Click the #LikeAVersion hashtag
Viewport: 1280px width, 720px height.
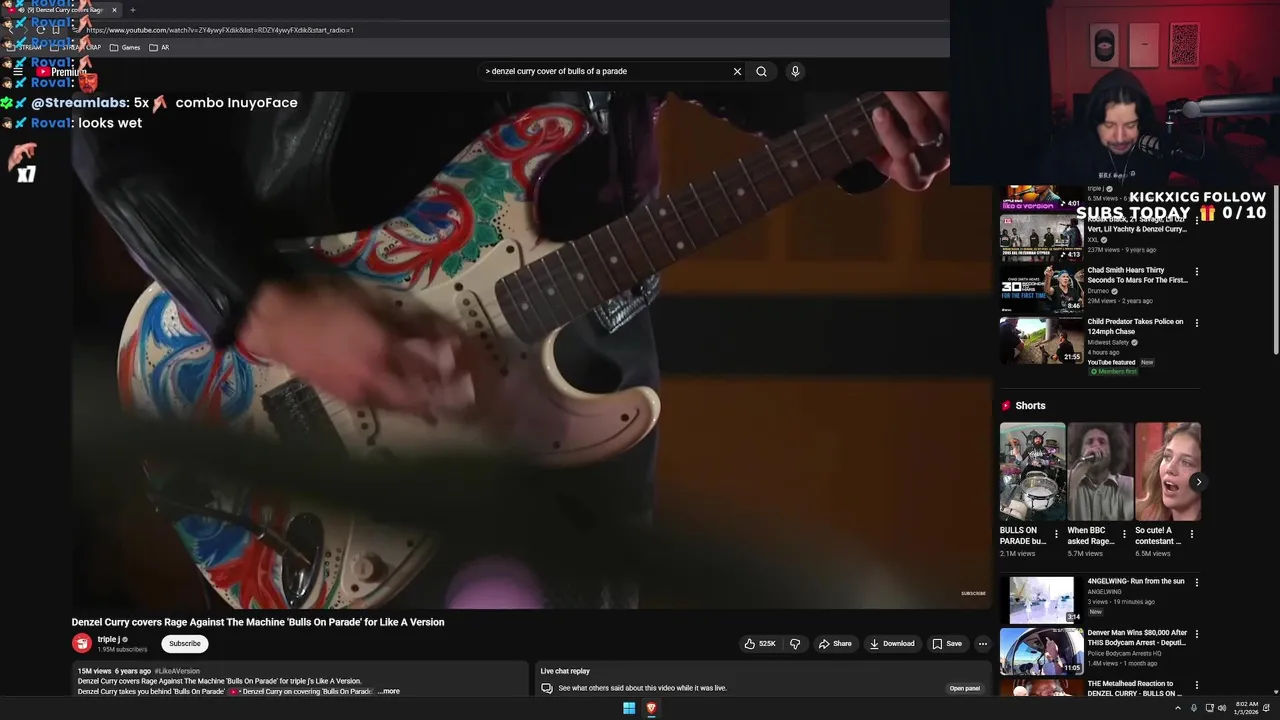[177, 671]
